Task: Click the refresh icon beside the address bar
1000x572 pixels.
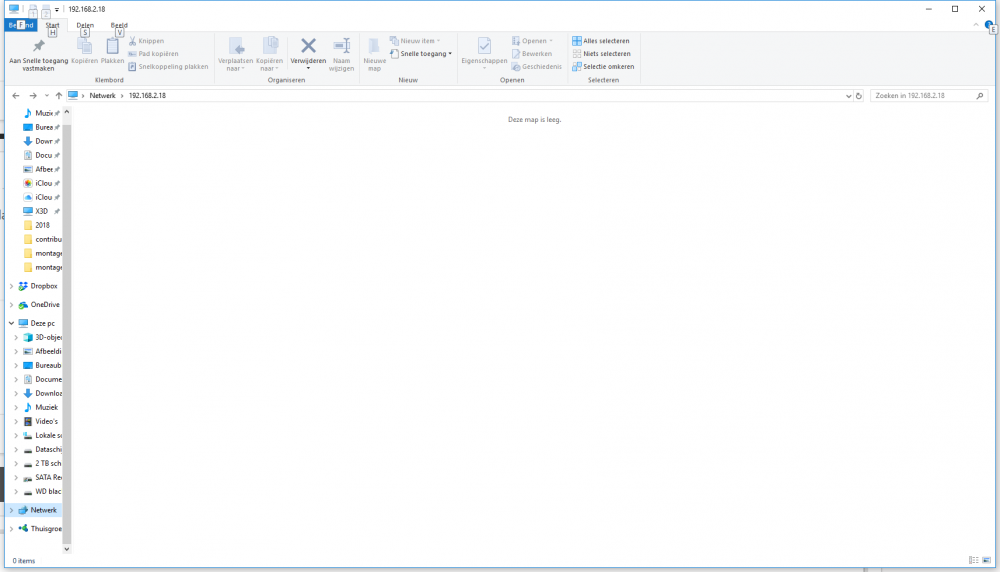Action: click(859, 96)
